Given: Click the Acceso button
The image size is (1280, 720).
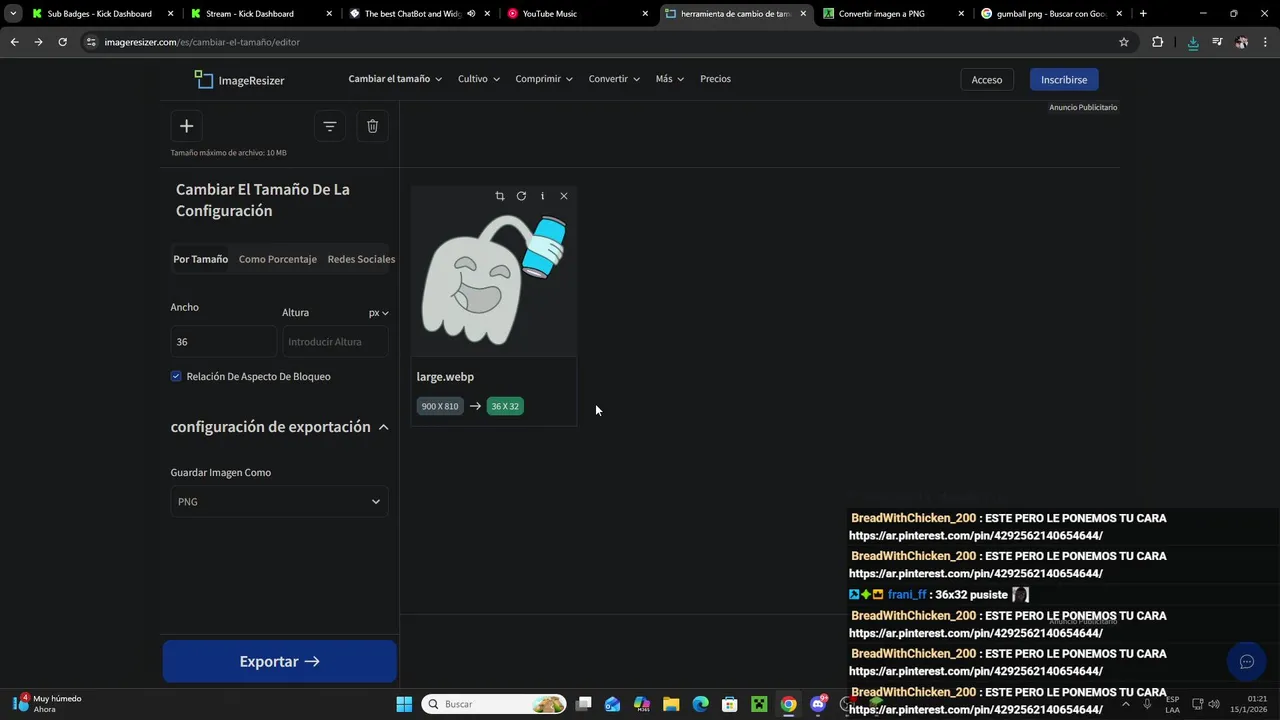Looking at the screenshot, I should [x=987, y=80].
